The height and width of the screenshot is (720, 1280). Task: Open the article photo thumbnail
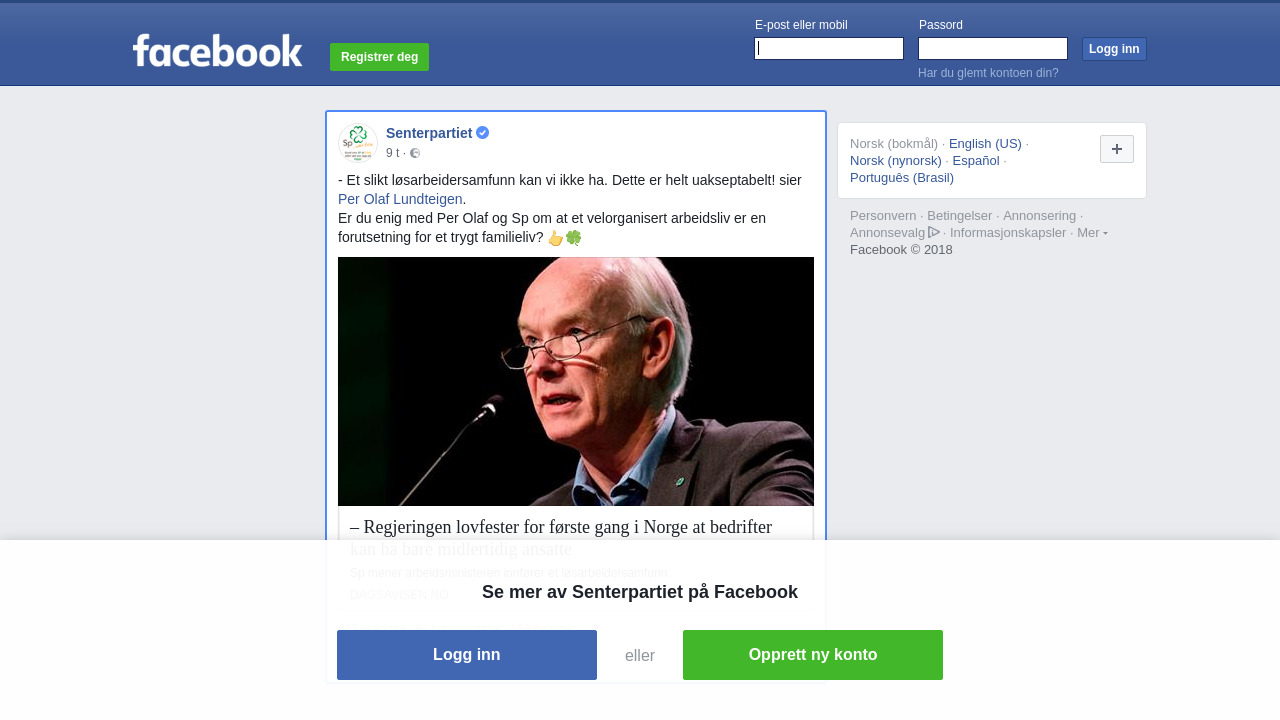tap(576, 381)
